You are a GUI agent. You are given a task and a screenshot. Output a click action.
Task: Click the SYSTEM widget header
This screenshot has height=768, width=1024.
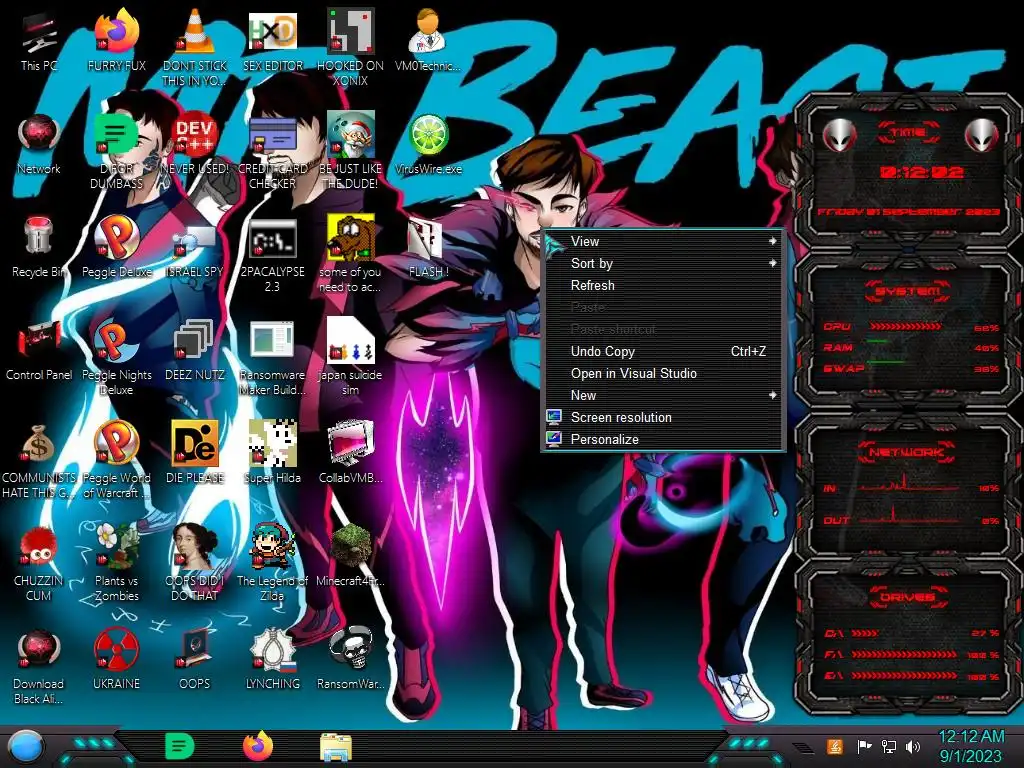pyautogui.click(x=908, y=291)
